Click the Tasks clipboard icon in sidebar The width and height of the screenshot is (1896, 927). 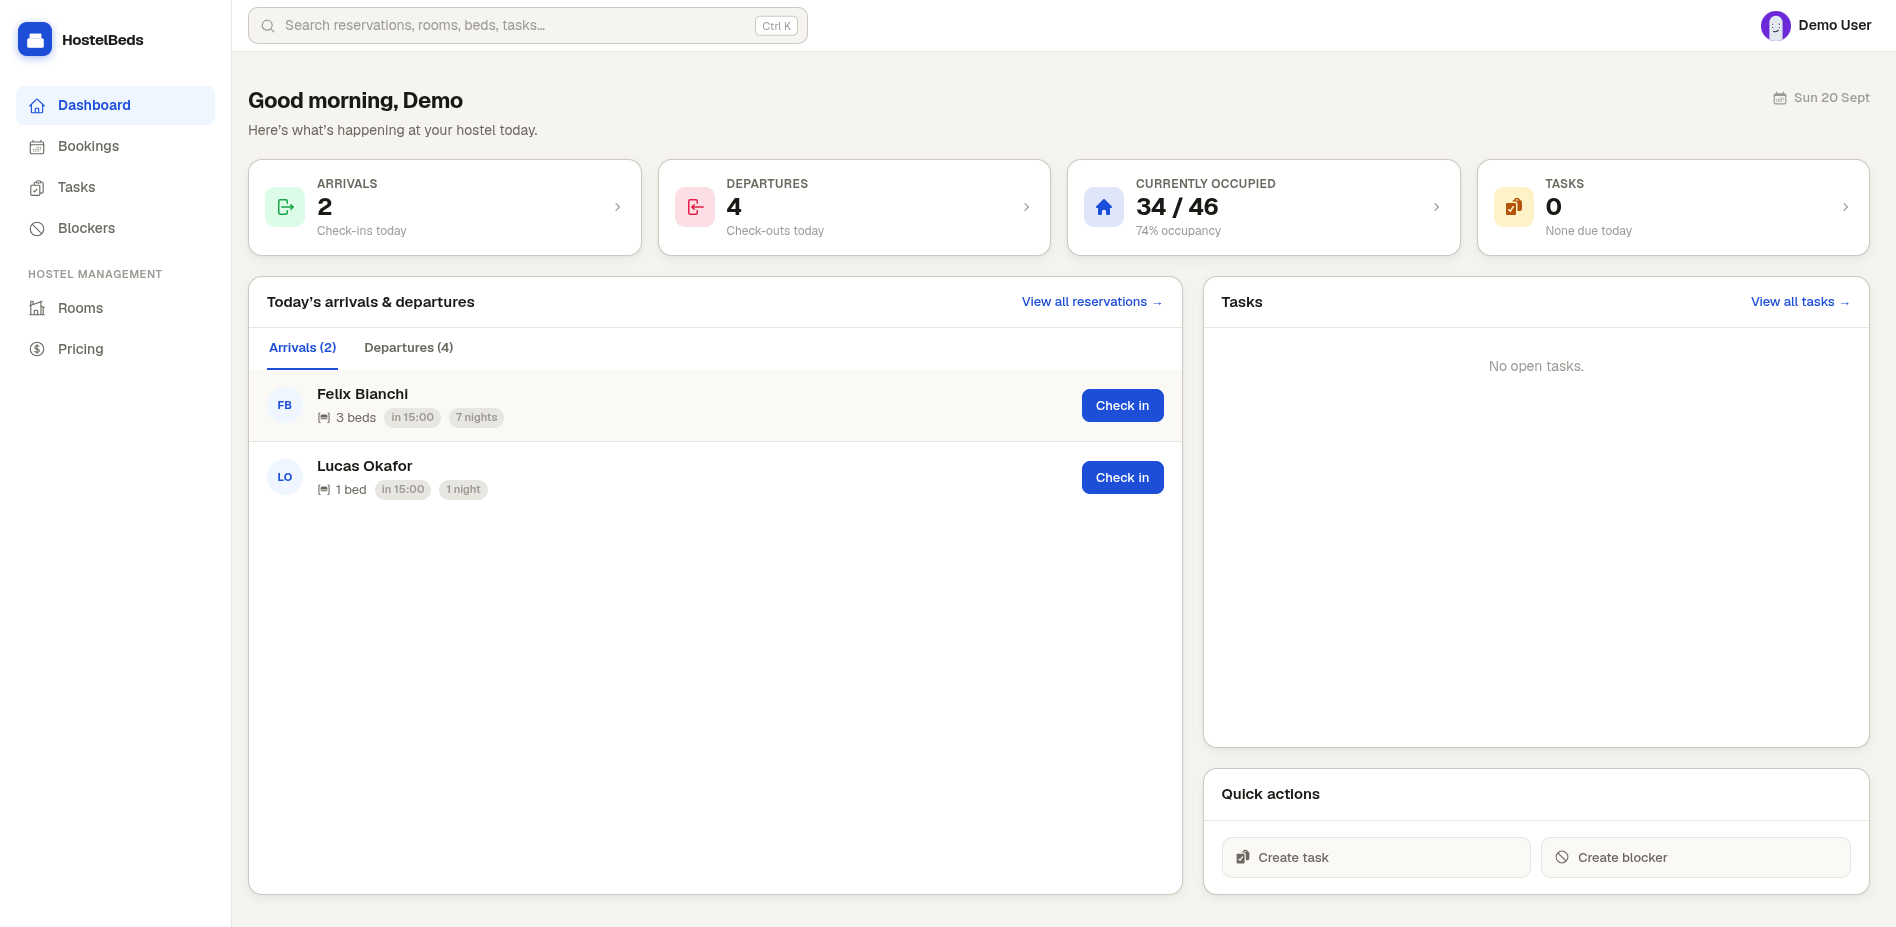(x=37, y=188)
